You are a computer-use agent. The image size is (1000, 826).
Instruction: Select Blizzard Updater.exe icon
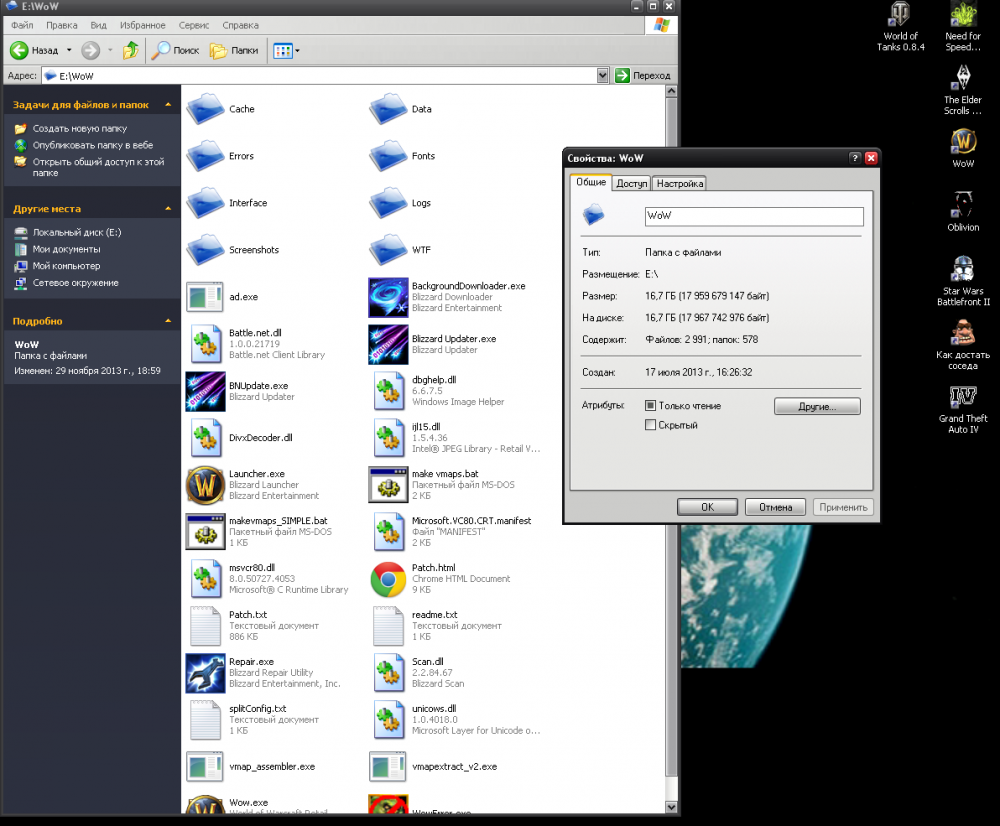tap(388, 344)
